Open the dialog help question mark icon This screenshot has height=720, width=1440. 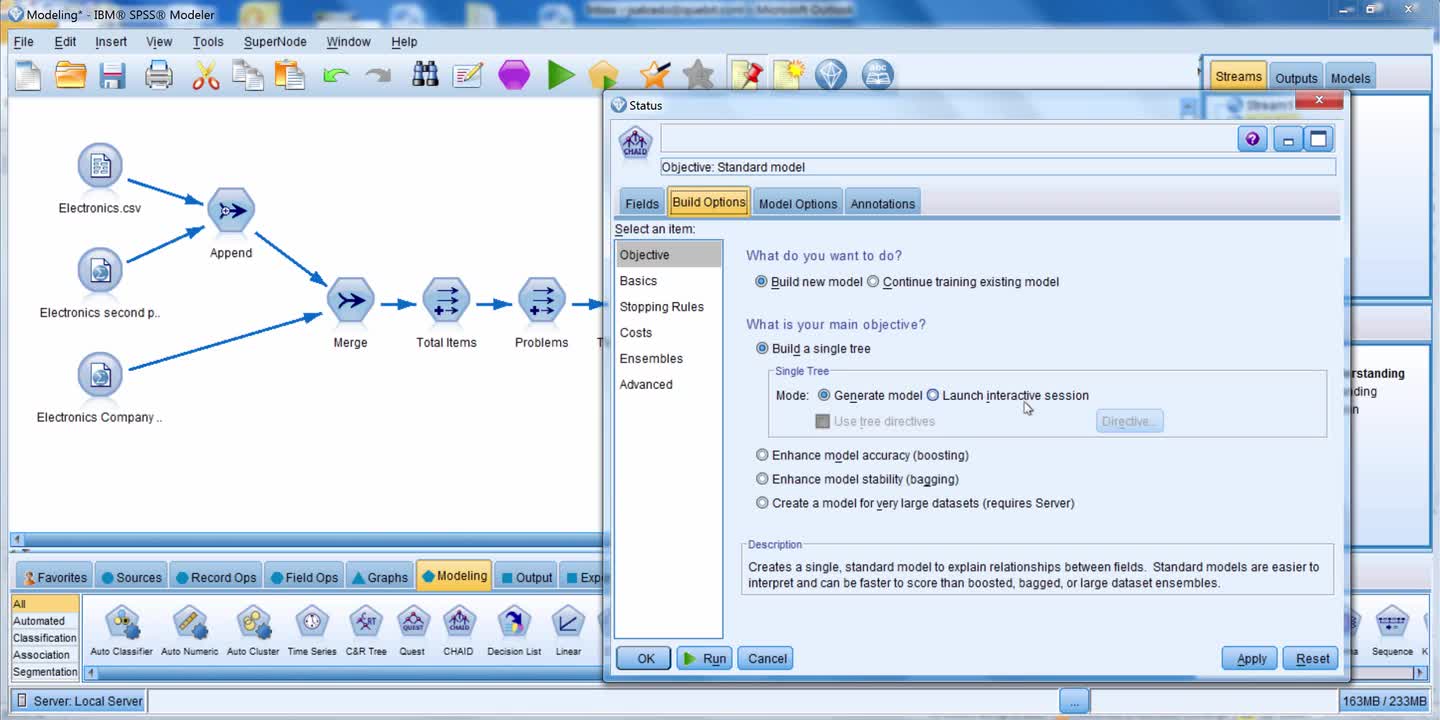(x=1252, y=140)
